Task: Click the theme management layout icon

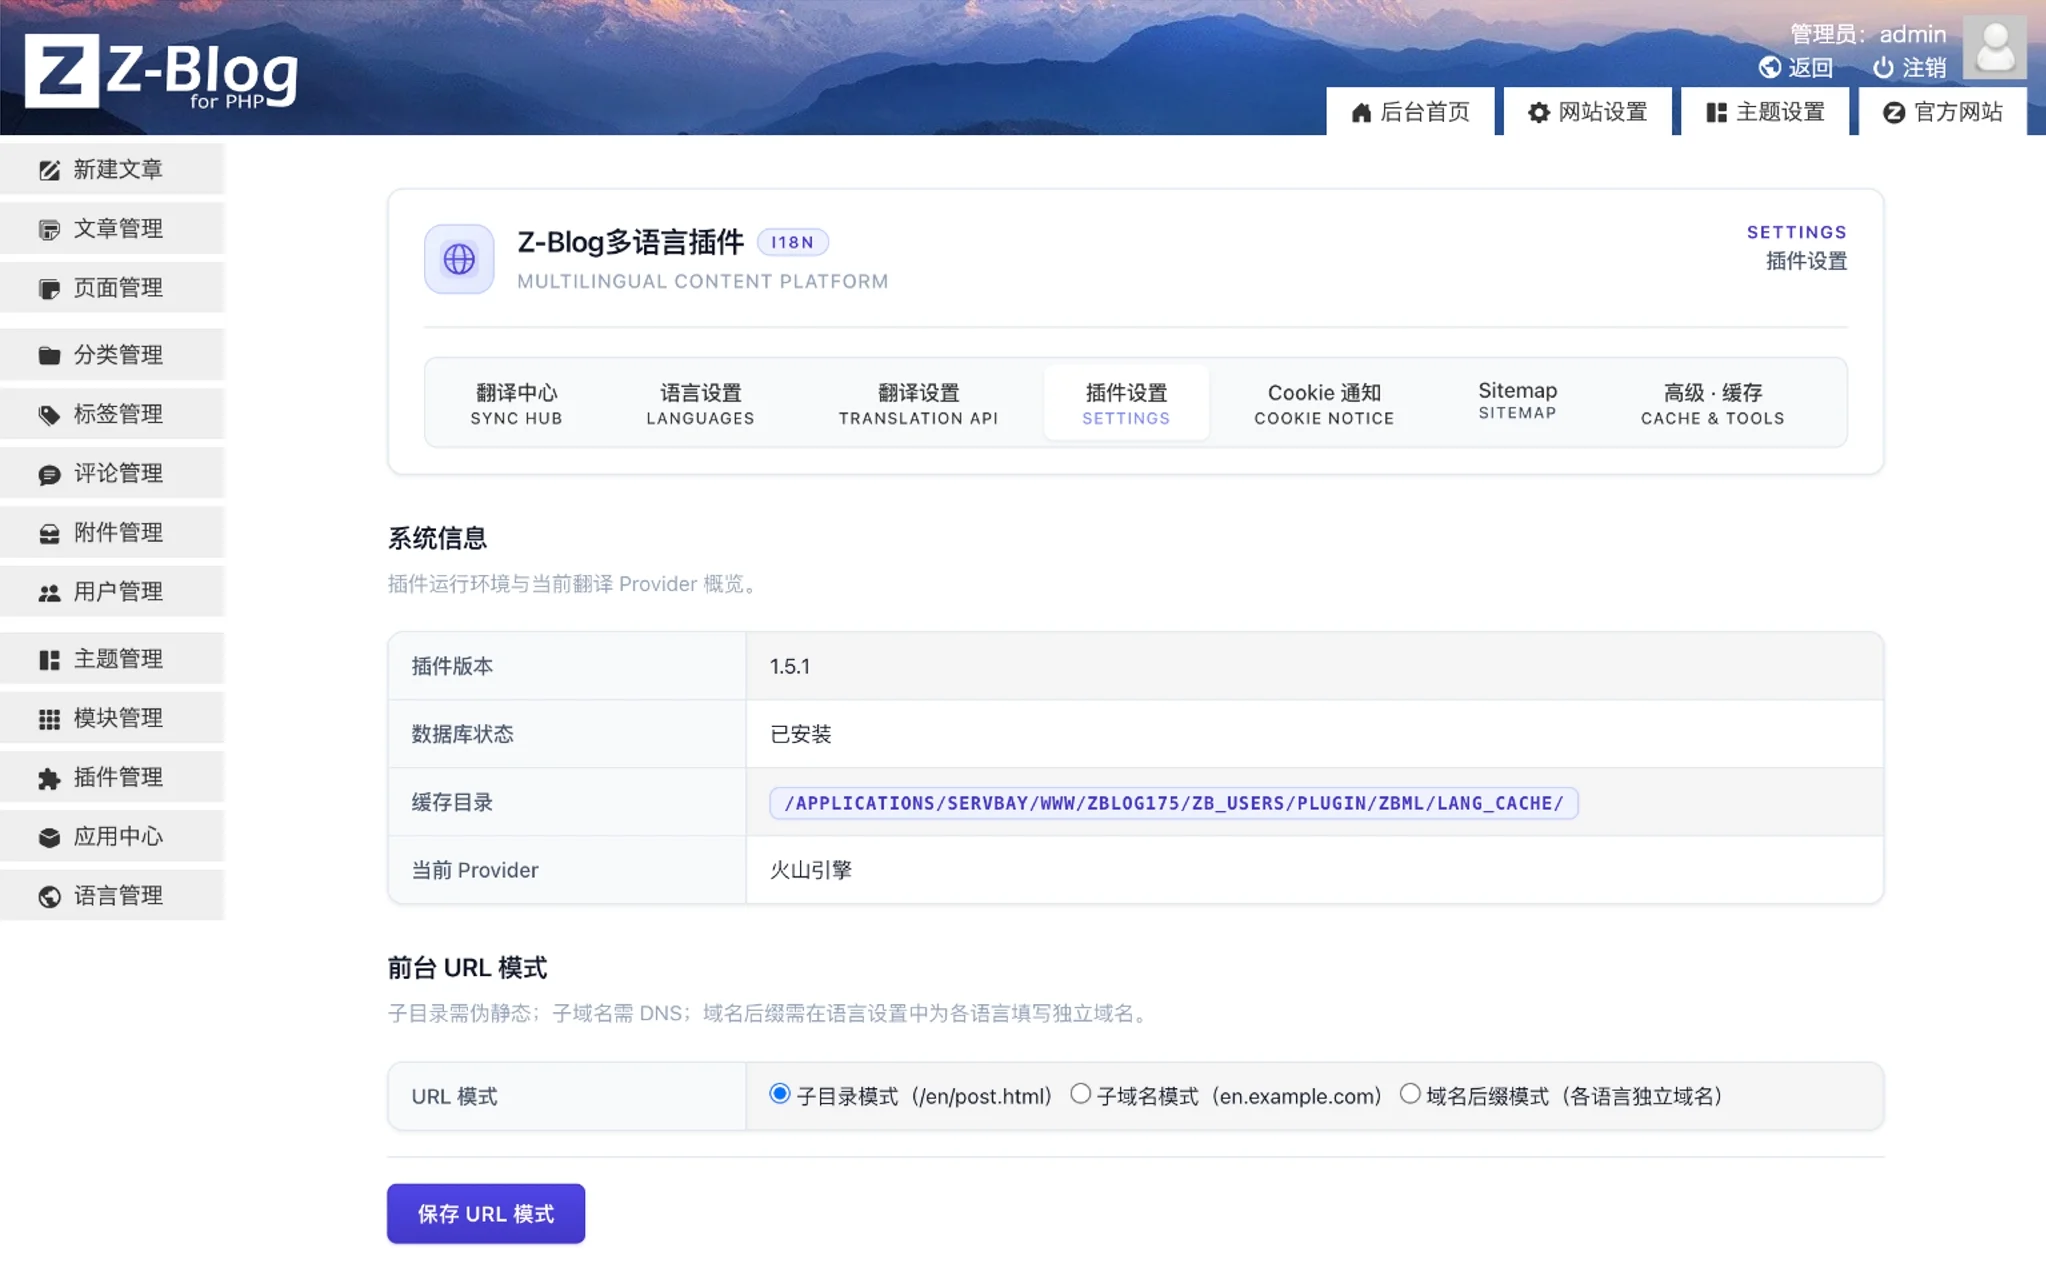Action: point(49,659)
